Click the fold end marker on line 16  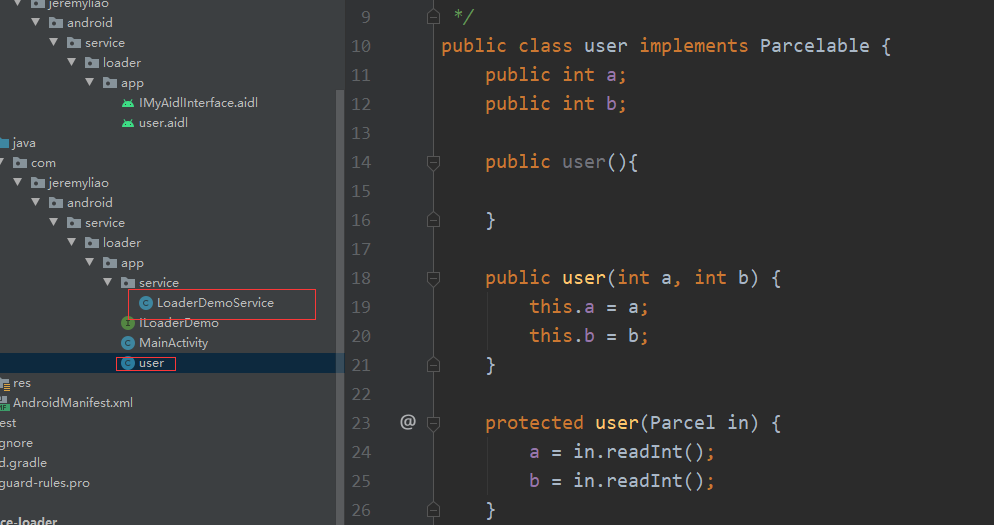point(434,220)
